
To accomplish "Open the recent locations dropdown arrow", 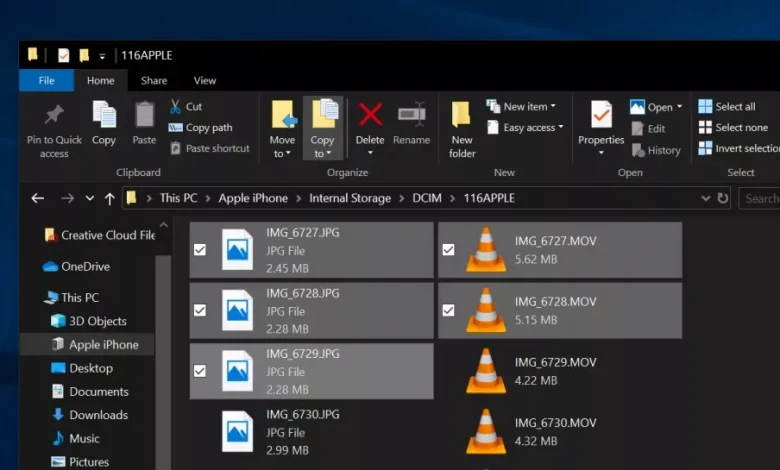I will (90, 198).
